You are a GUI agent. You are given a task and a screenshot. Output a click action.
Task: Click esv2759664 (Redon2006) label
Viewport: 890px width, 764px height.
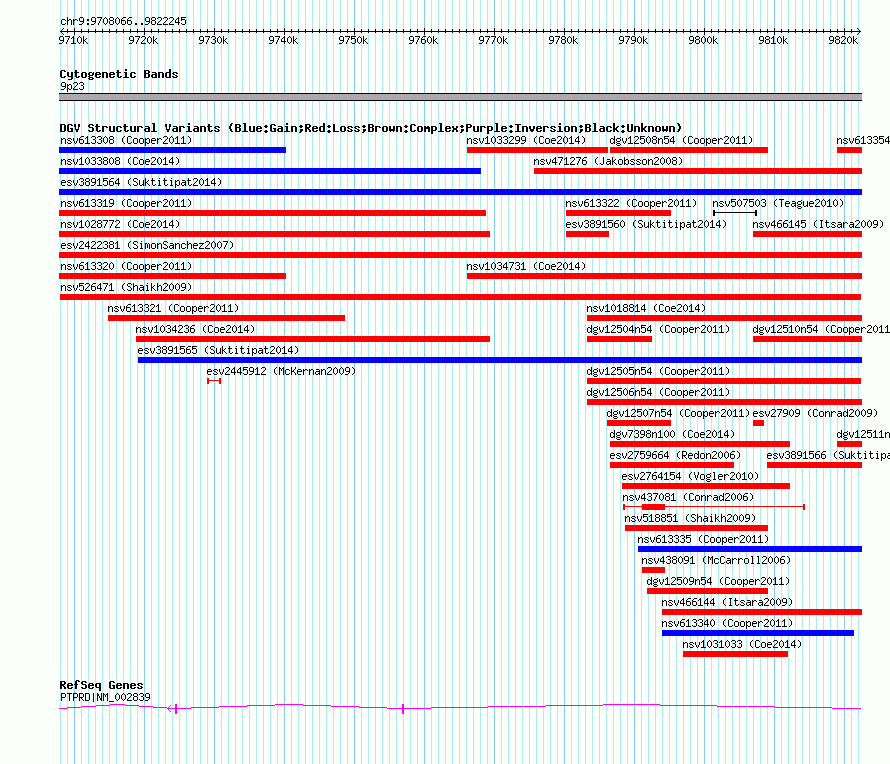point(675,455)
